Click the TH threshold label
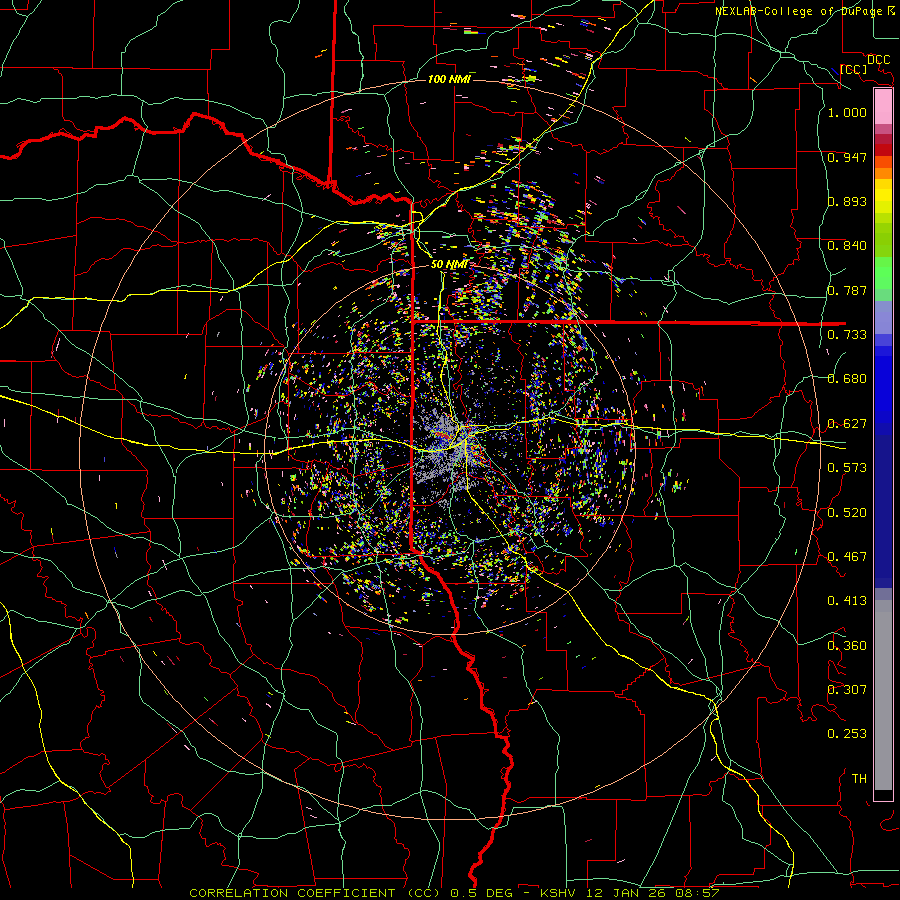 point(859,779)
